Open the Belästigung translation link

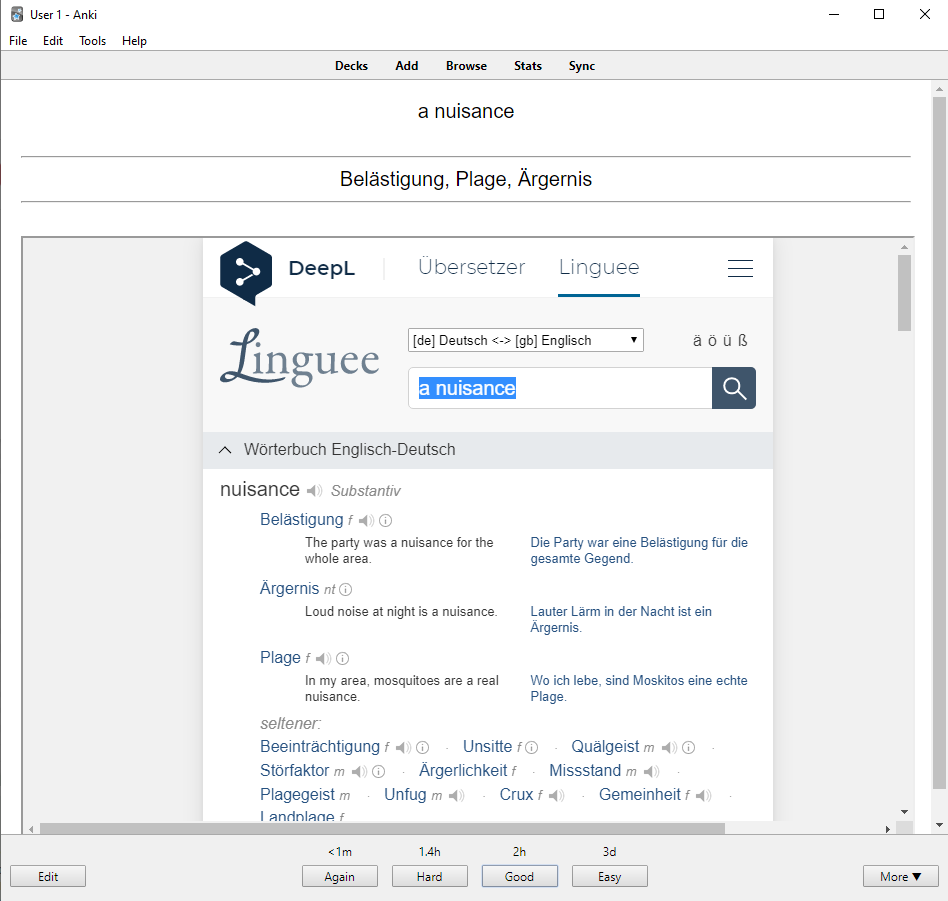[x=302, y=519]
